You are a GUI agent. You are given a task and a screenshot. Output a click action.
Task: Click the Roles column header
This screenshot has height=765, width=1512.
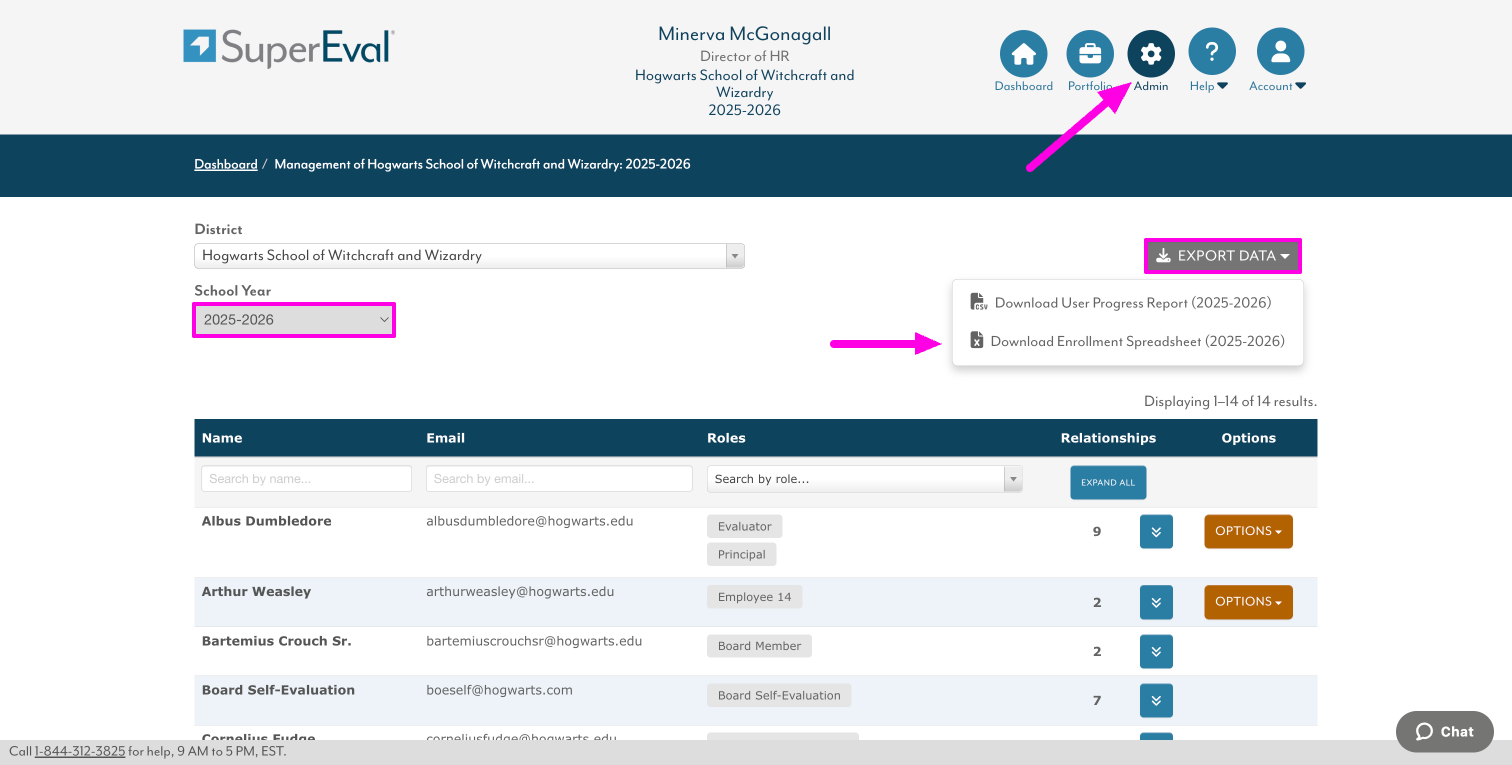pyautogui.click(x=726, y=438)
